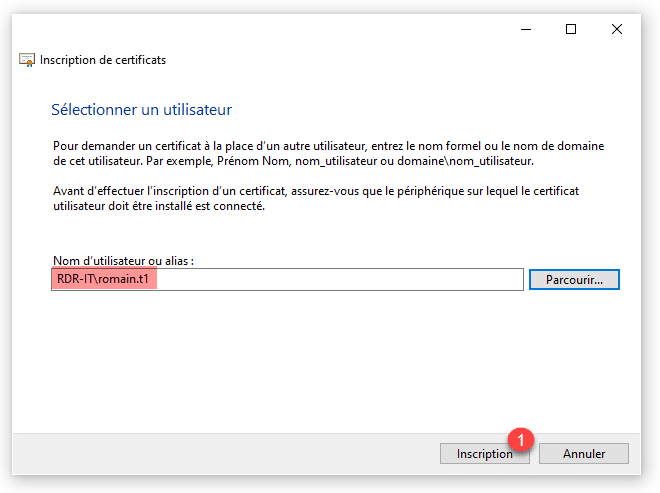Viewport: 660px width, 493px height.
Task: Close the certificate enrollment dialog
Action: (x=617, y=29)
